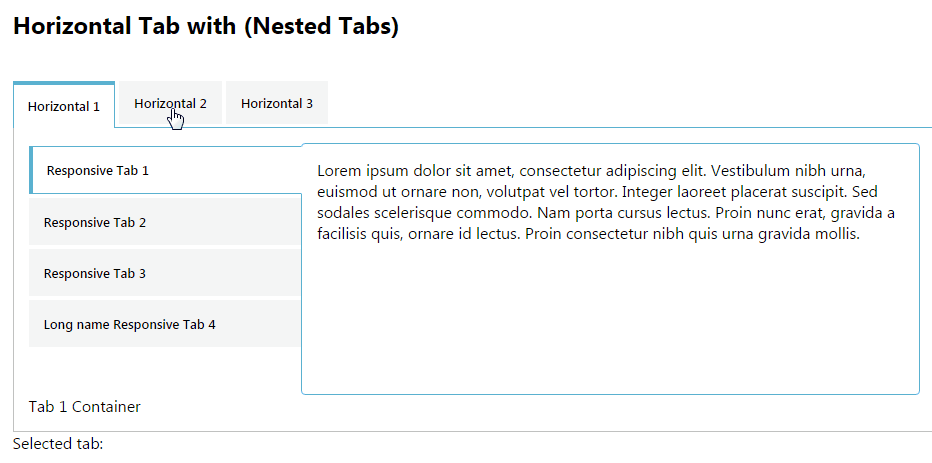Show Responsive Tab 3 content
This screenshot has width=932, height=463.
pos(165,273)
